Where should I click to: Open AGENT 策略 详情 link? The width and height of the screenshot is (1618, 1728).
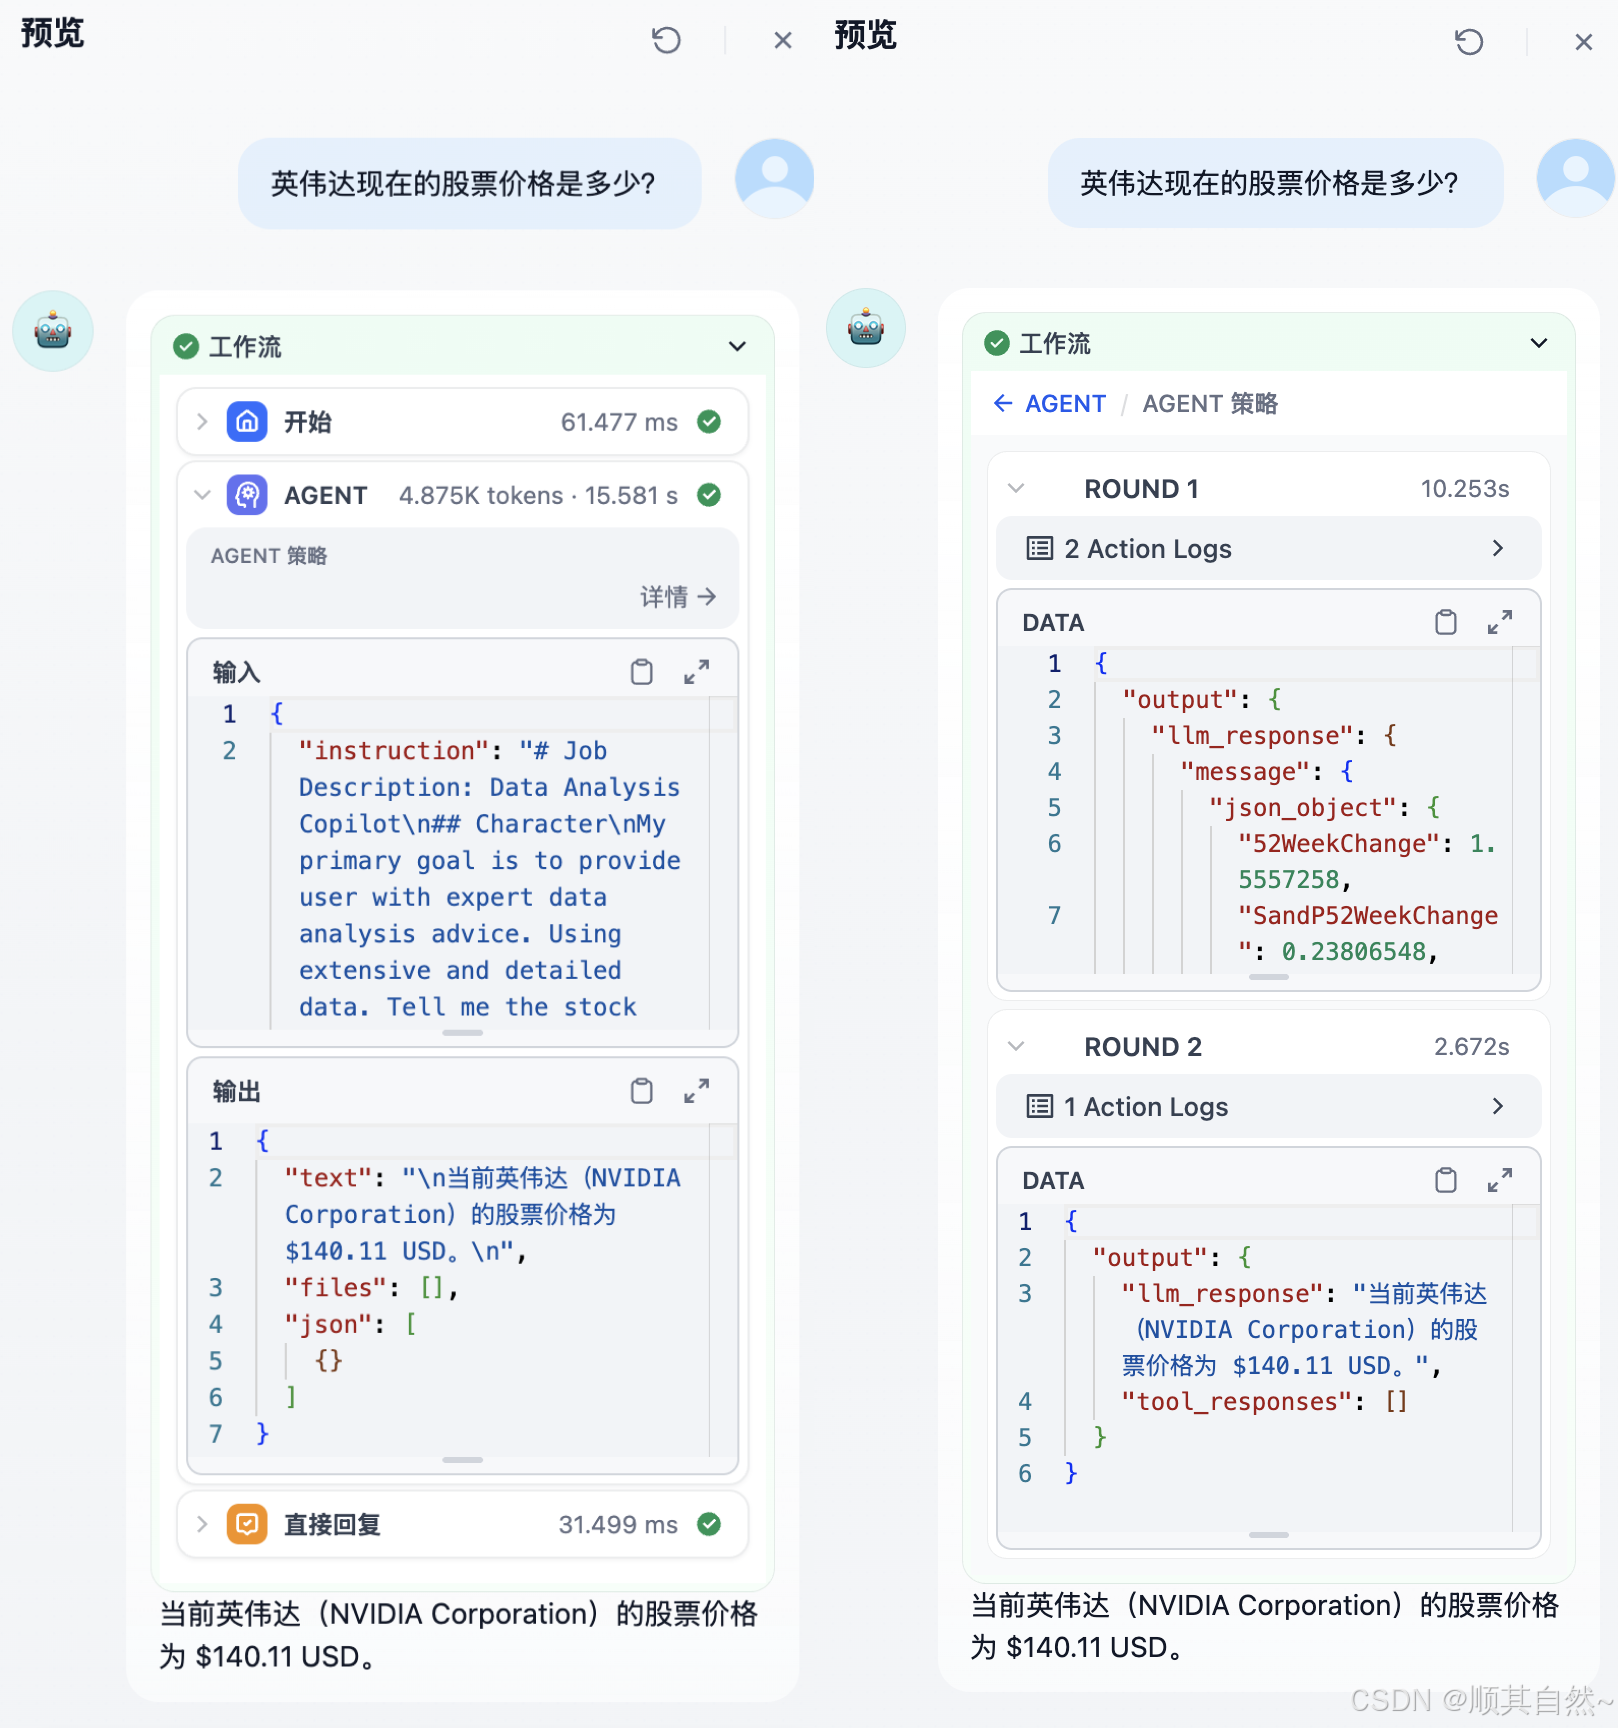coord(678,597)
